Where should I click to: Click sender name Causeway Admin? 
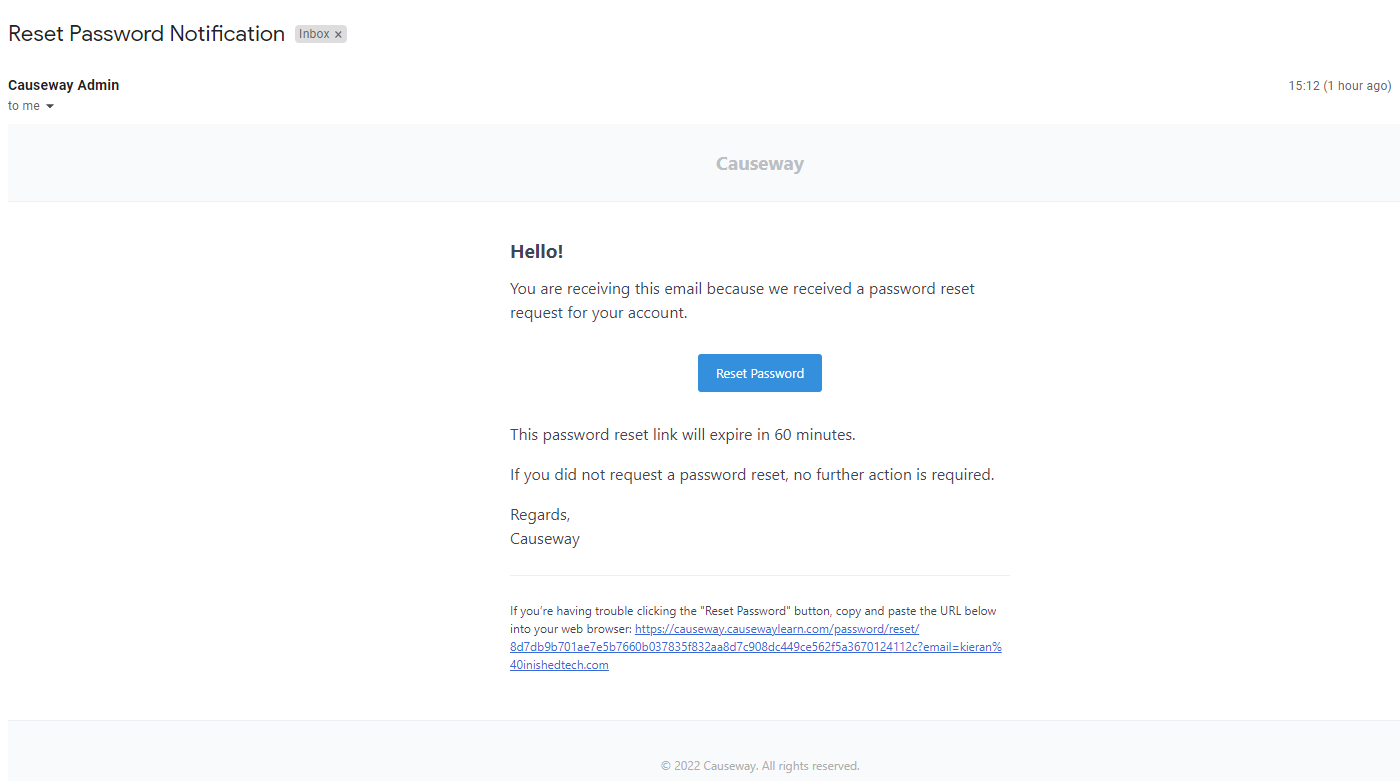pyautogui.click(x=63, y=85)
